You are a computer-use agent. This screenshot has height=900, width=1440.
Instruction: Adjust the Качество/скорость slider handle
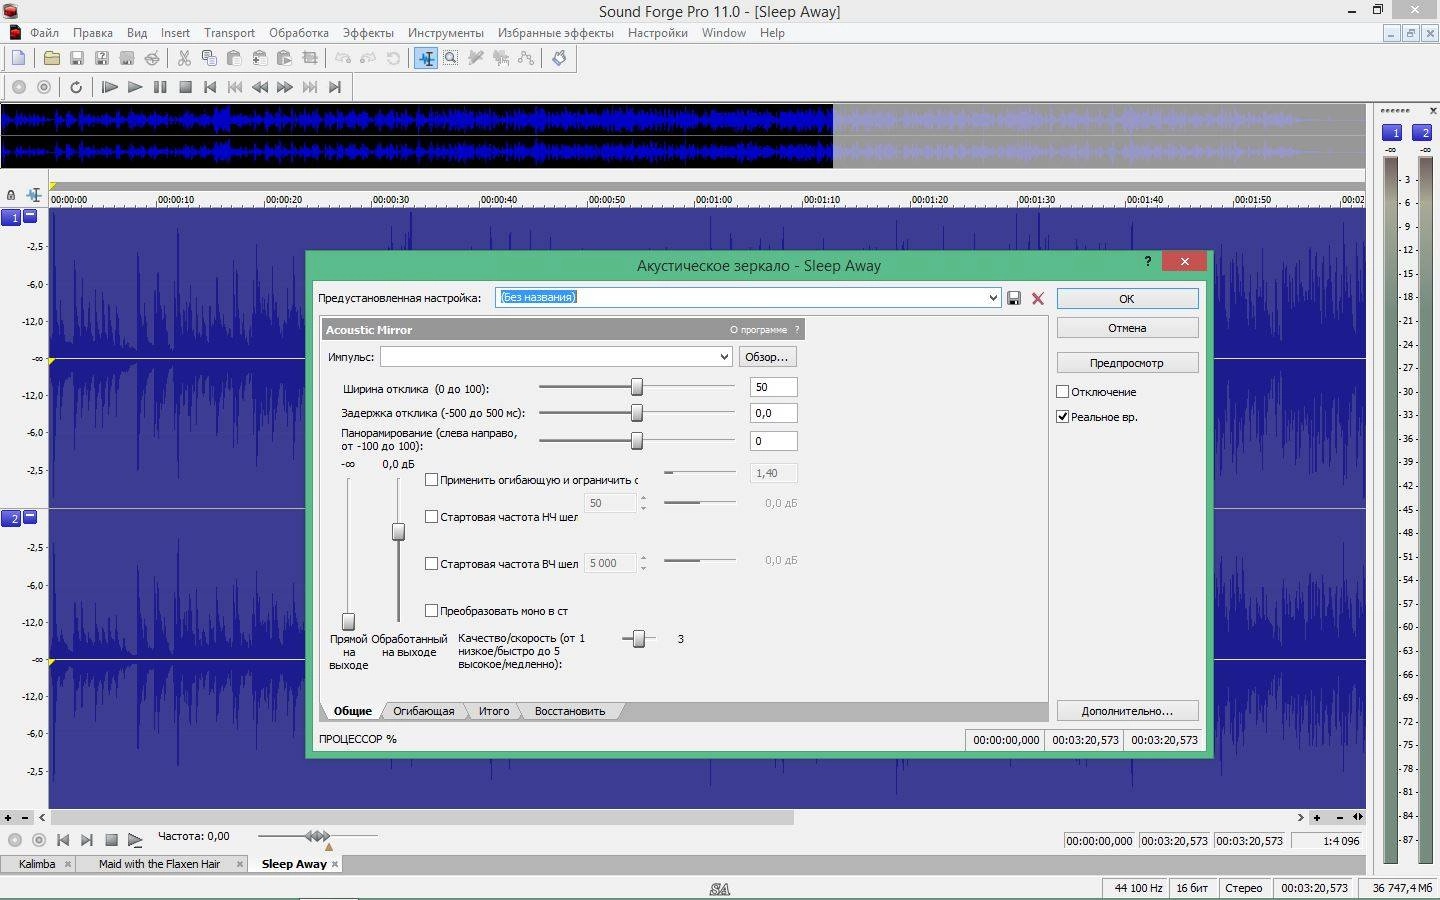tap(638, 639)
